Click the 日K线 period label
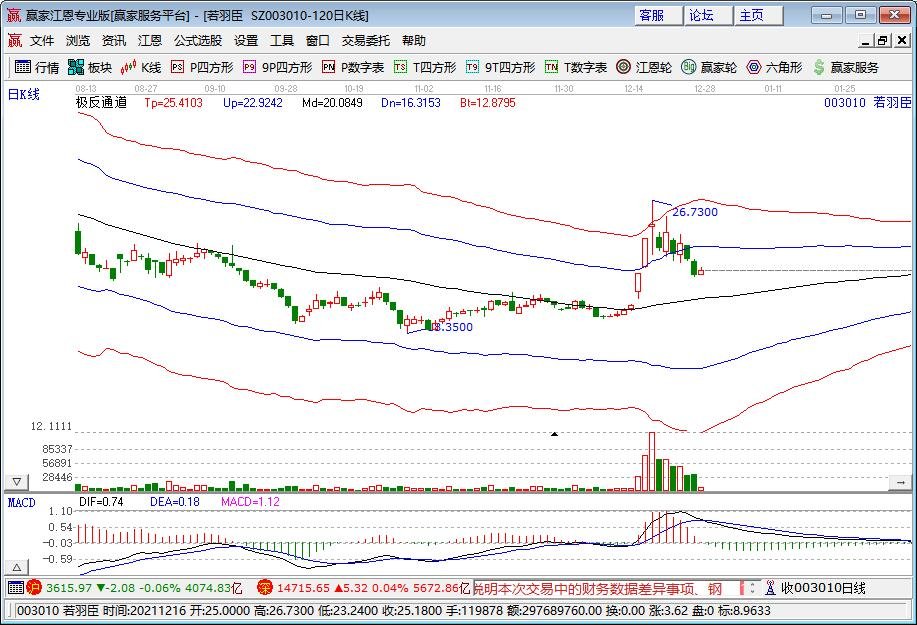The width and height of the screenshot is (917, 625). 24,94
